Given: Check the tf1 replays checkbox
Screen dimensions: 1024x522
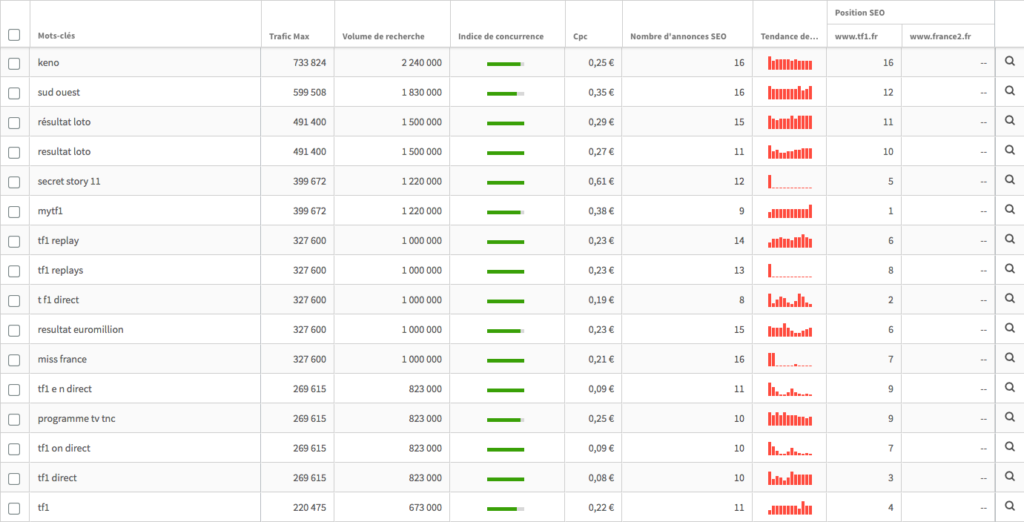Looking at the screenshot, I should pyautogui.click(x=14, y=271).
